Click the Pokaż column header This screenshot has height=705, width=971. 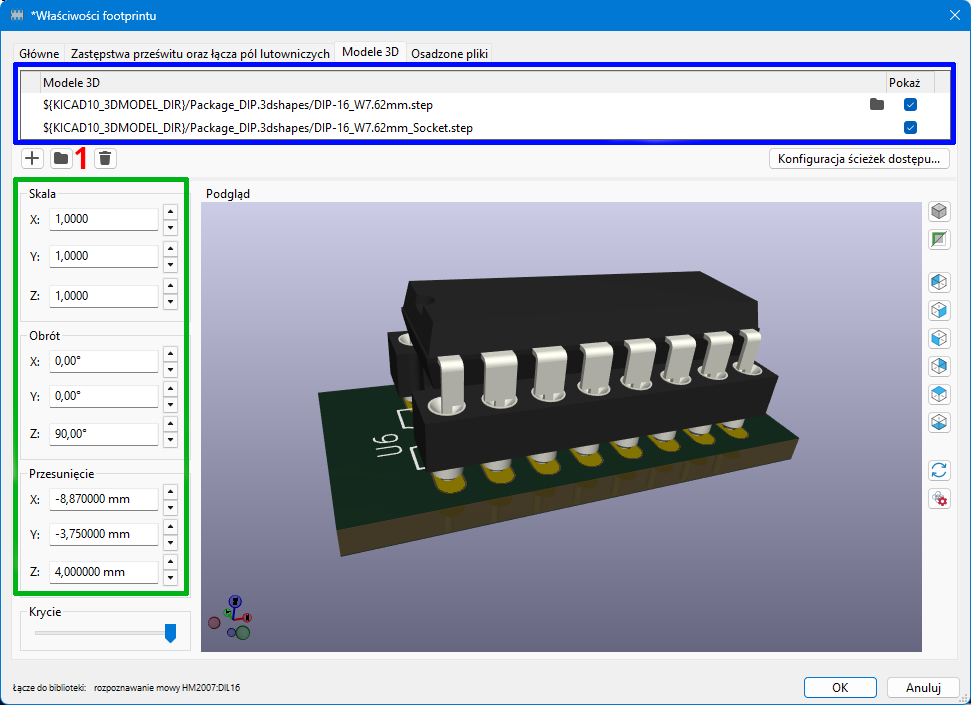910,82
